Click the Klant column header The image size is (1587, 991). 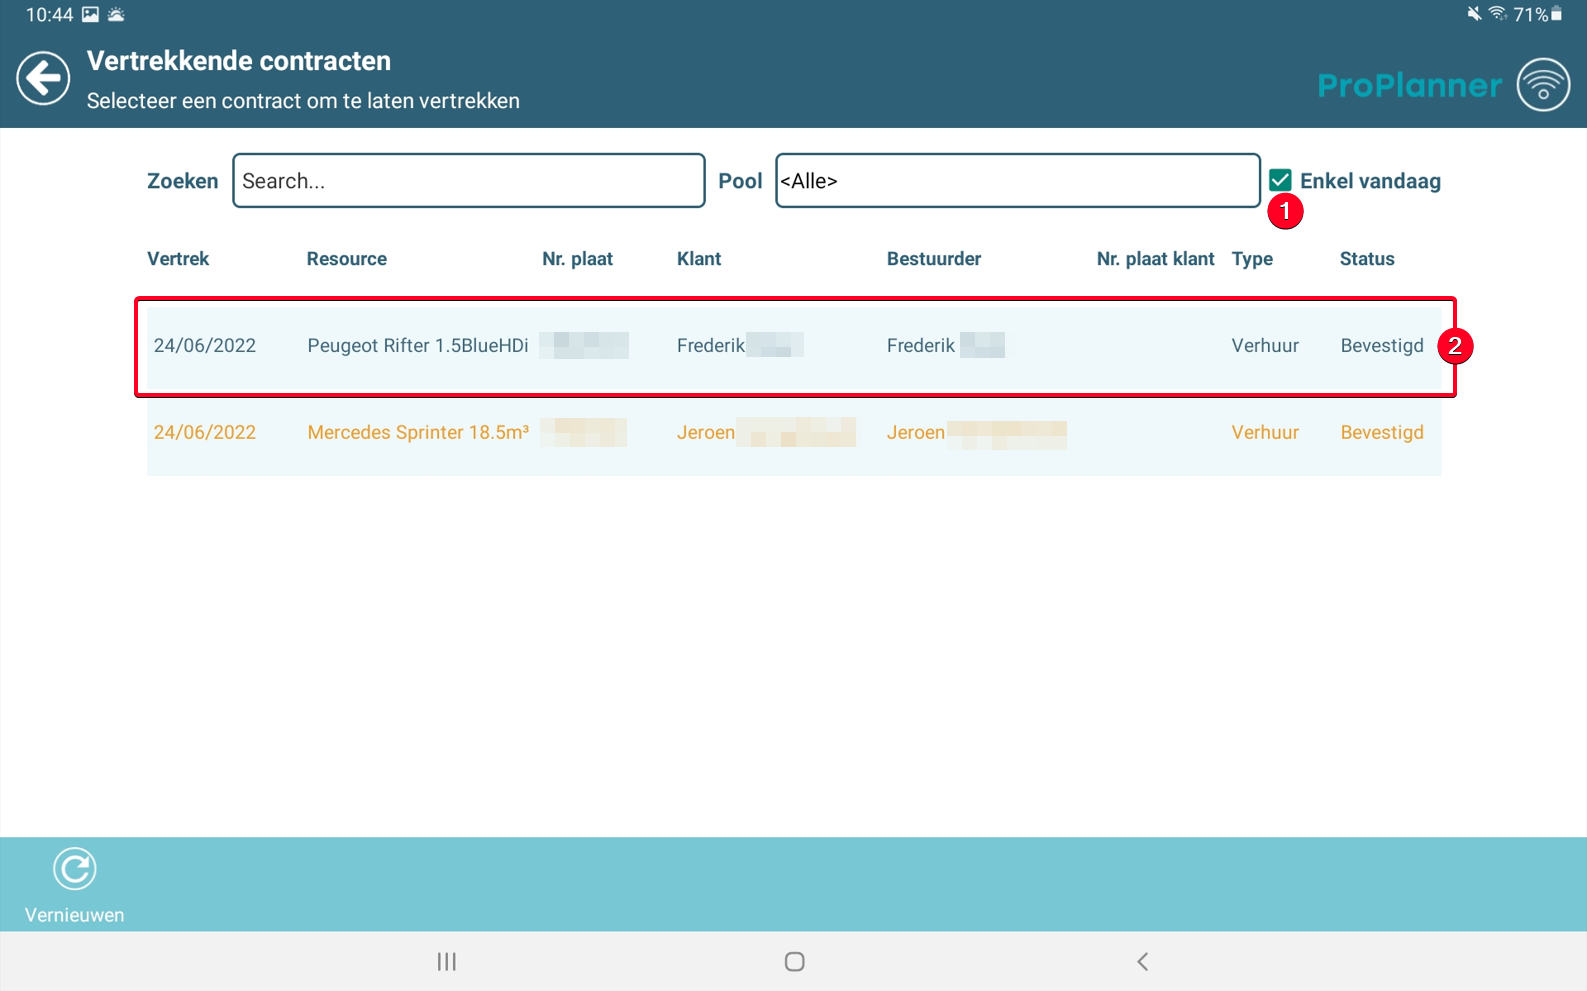[x=699, y=259]
